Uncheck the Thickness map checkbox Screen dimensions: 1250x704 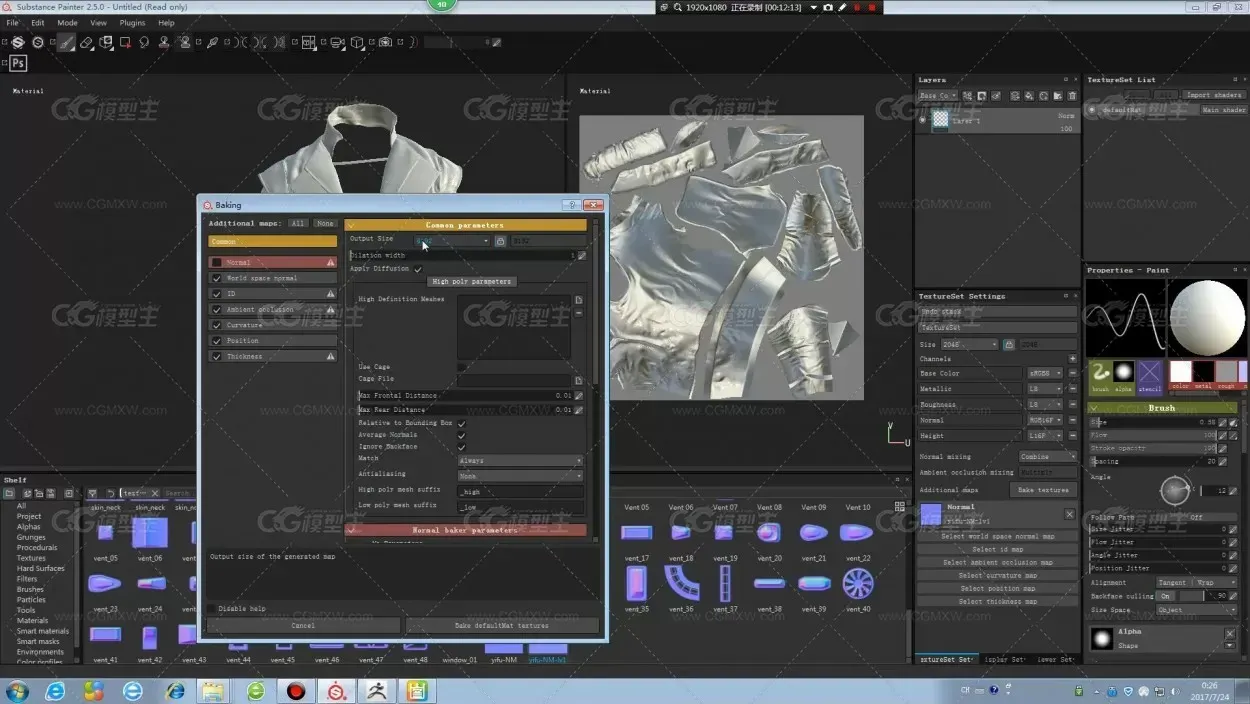pos(216,356)
